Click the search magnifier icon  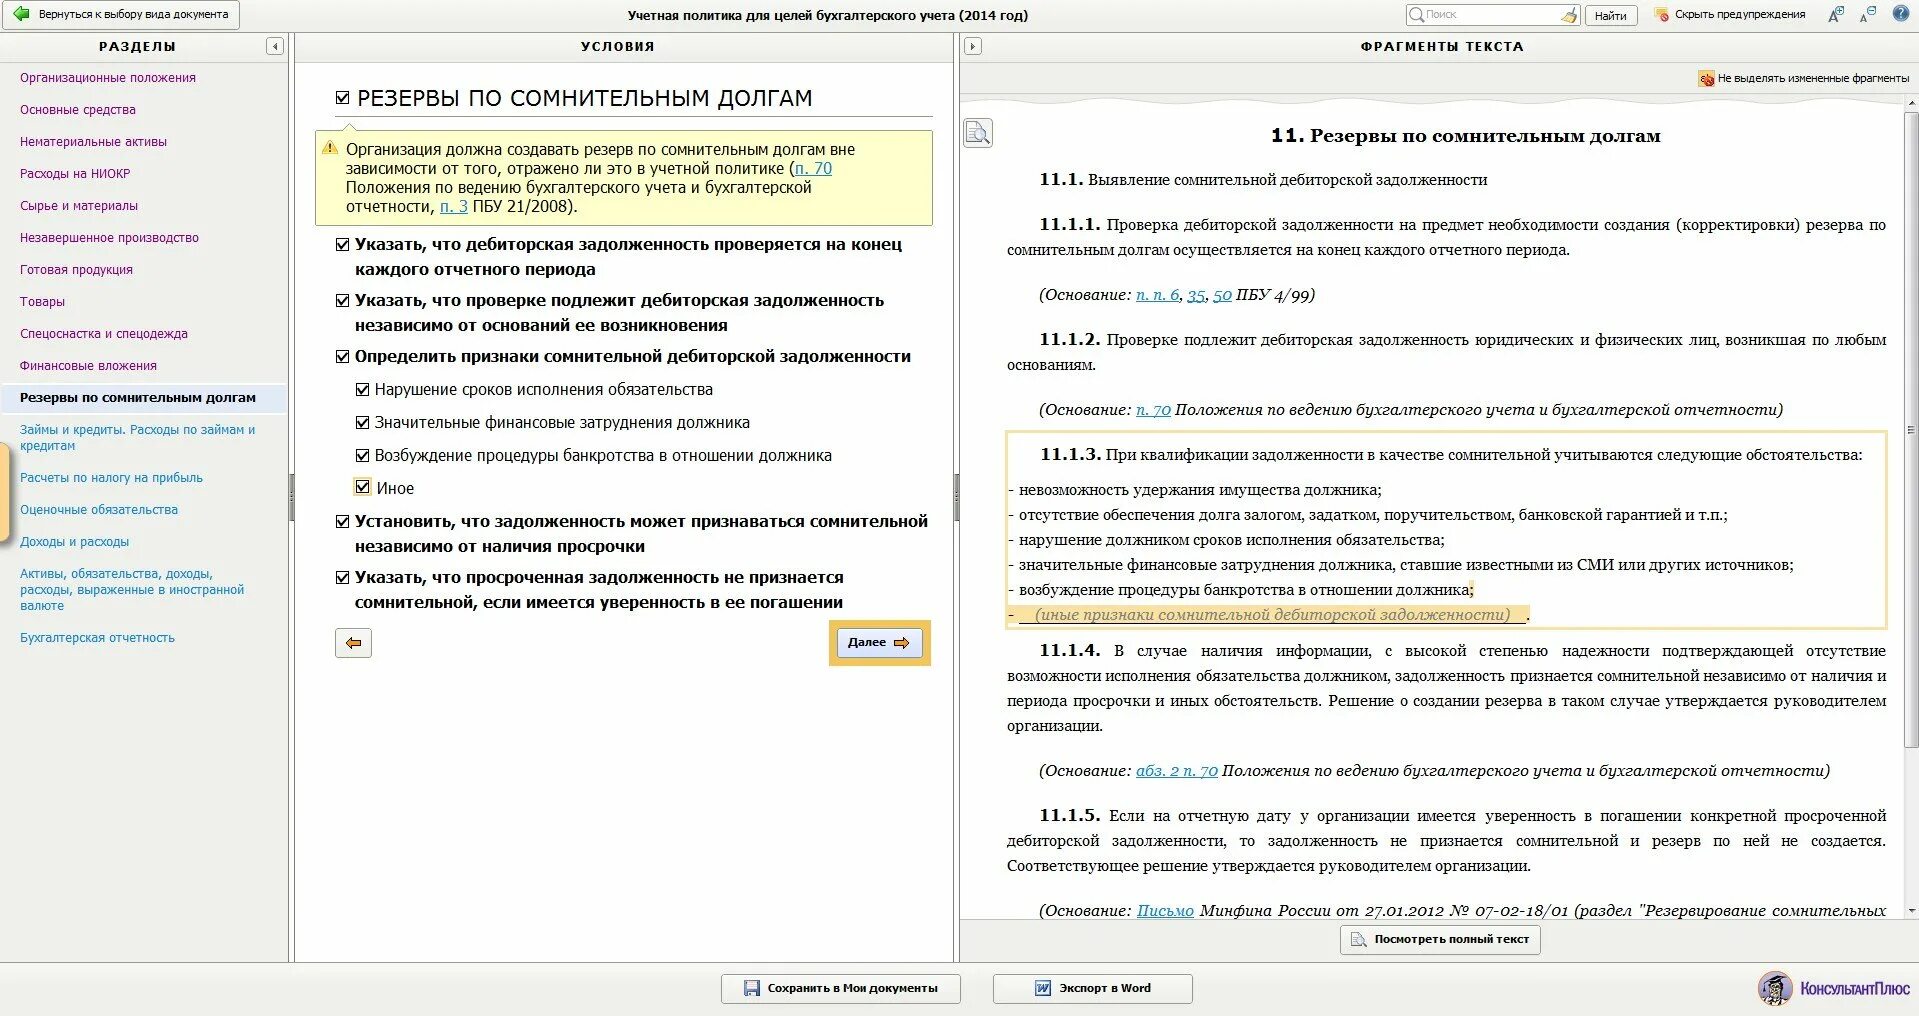pos(1416,14)
